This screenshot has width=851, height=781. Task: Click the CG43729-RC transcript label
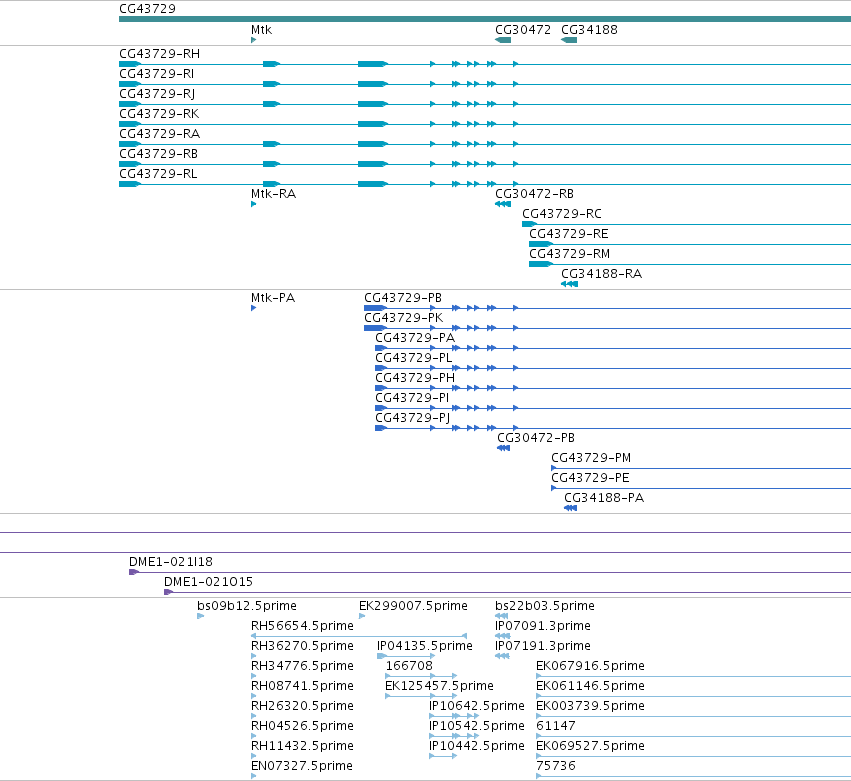pos(562,214)
